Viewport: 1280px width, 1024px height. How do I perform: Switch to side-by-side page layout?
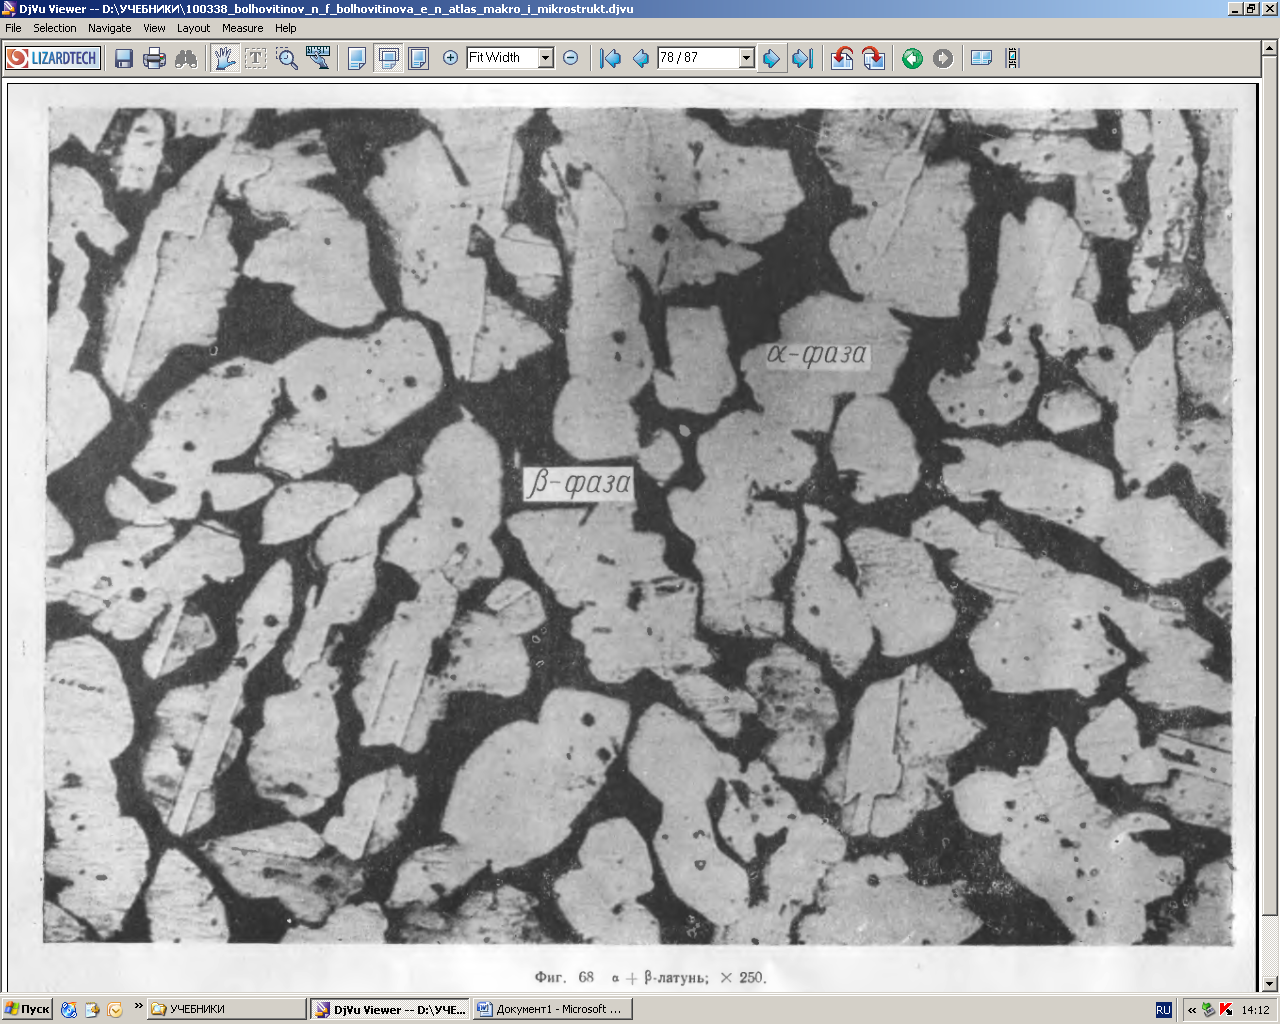(419, 58)
